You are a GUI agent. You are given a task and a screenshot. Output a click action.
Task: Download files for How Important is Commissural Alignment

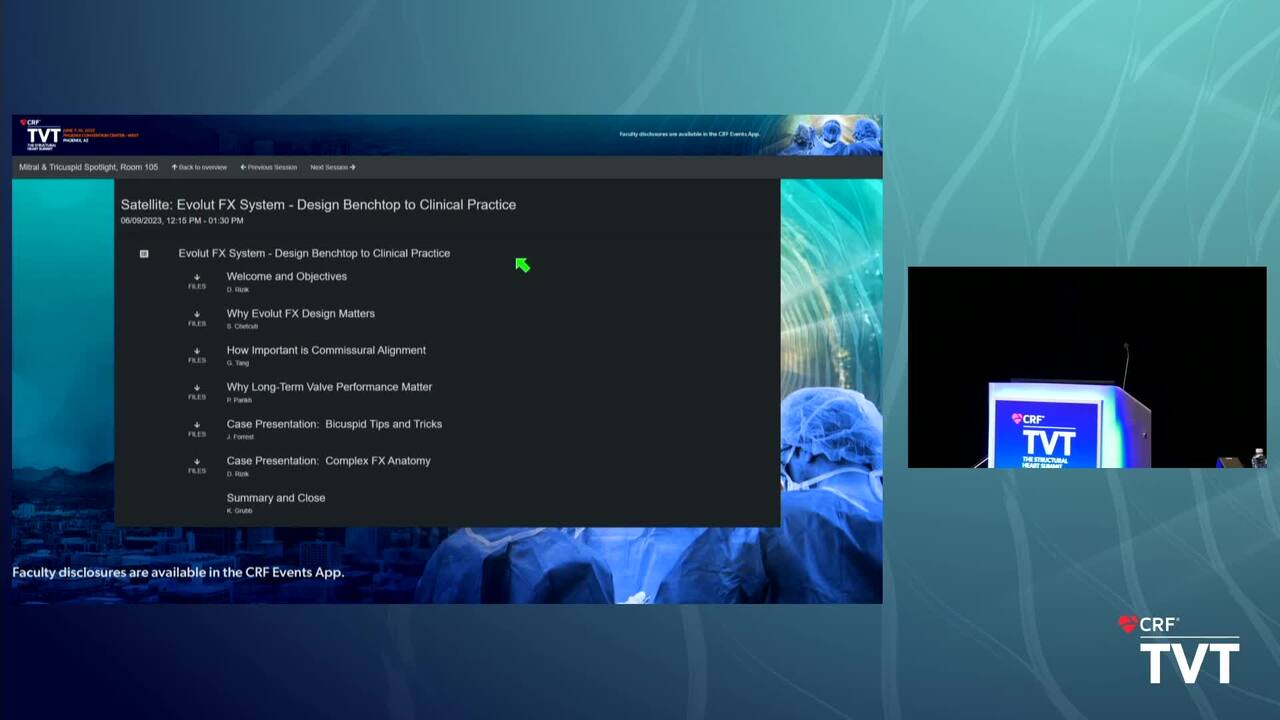coord(197,355)
